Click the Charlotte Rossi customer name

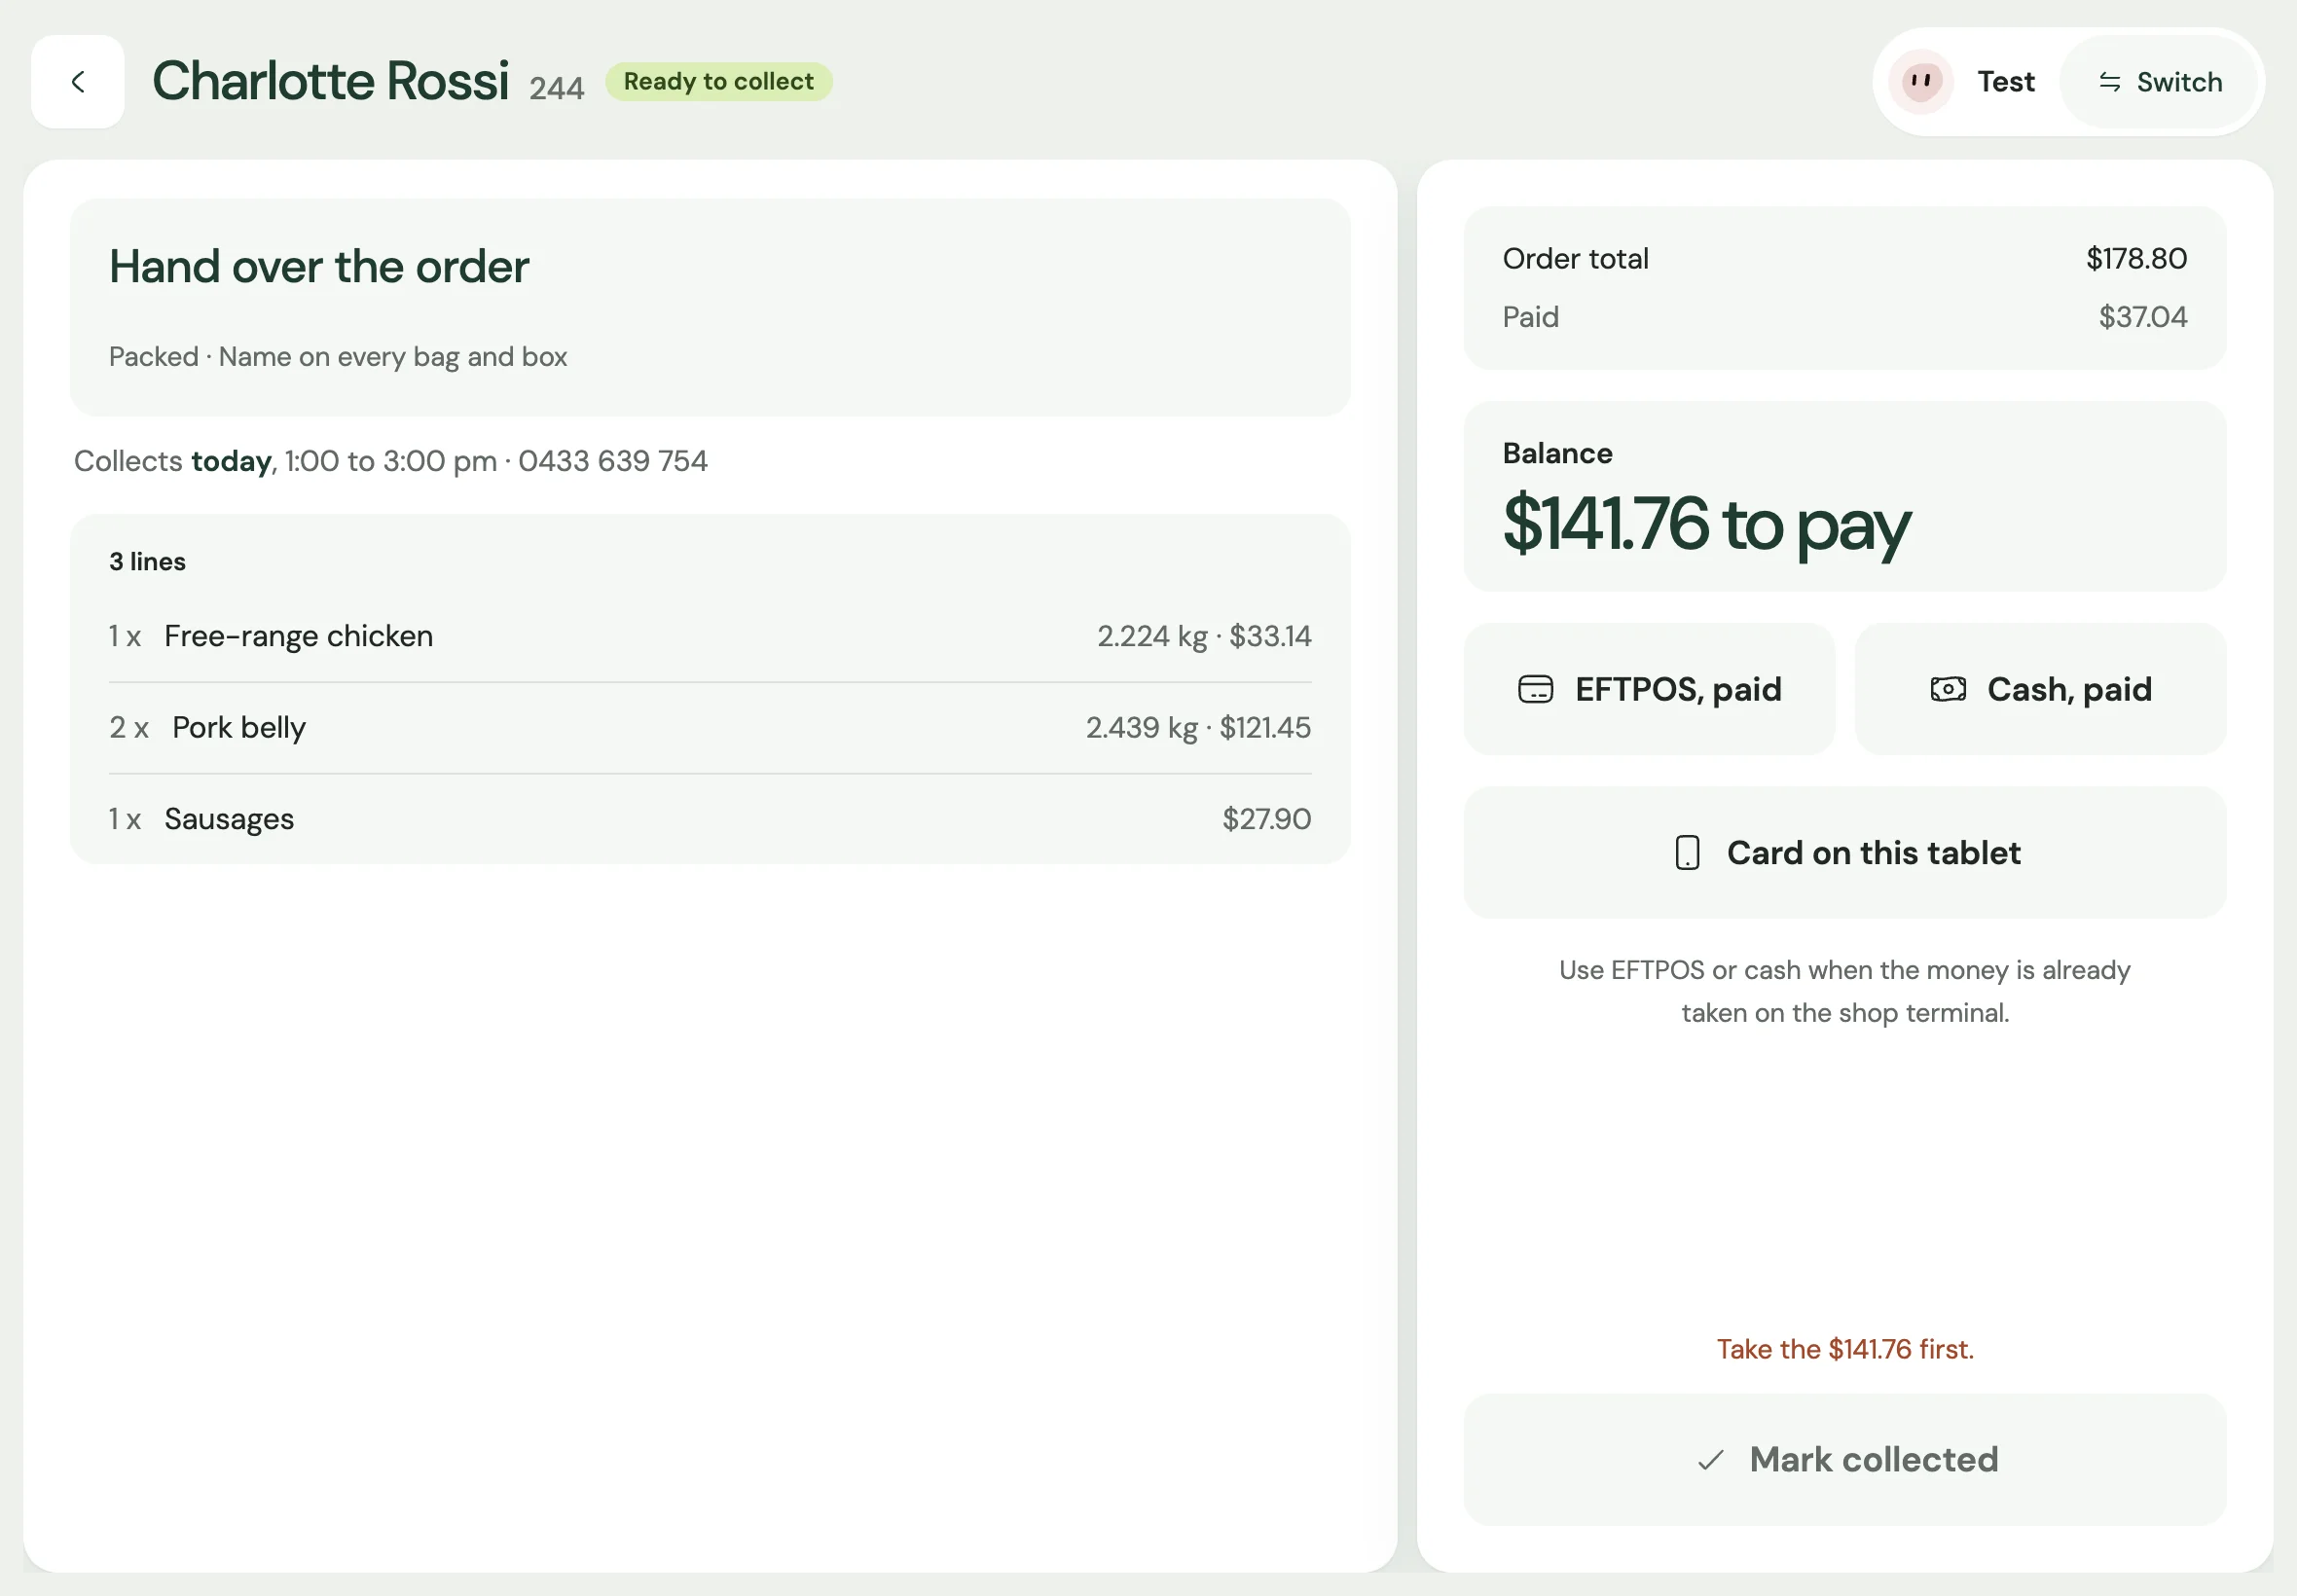(x=330, y=81)
